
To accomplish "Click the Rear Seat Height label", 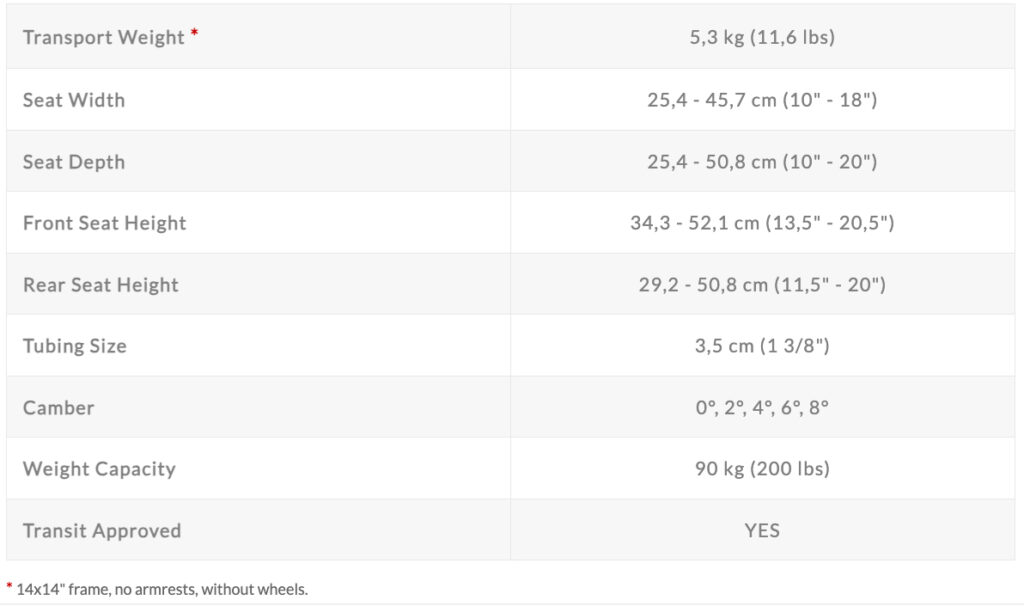I will coord(100,285).
